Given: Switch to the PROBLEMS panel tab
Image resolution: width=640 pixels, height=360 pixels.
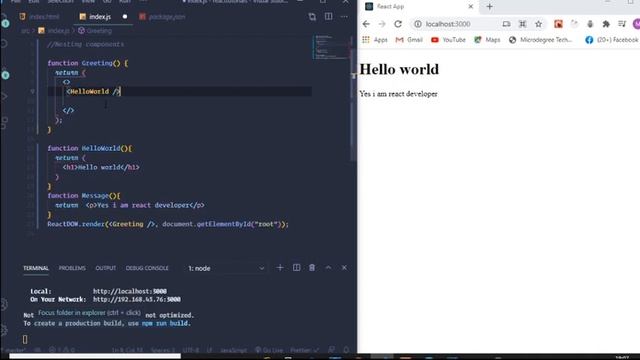Looking at the screenshot, I should click(72, 268).
